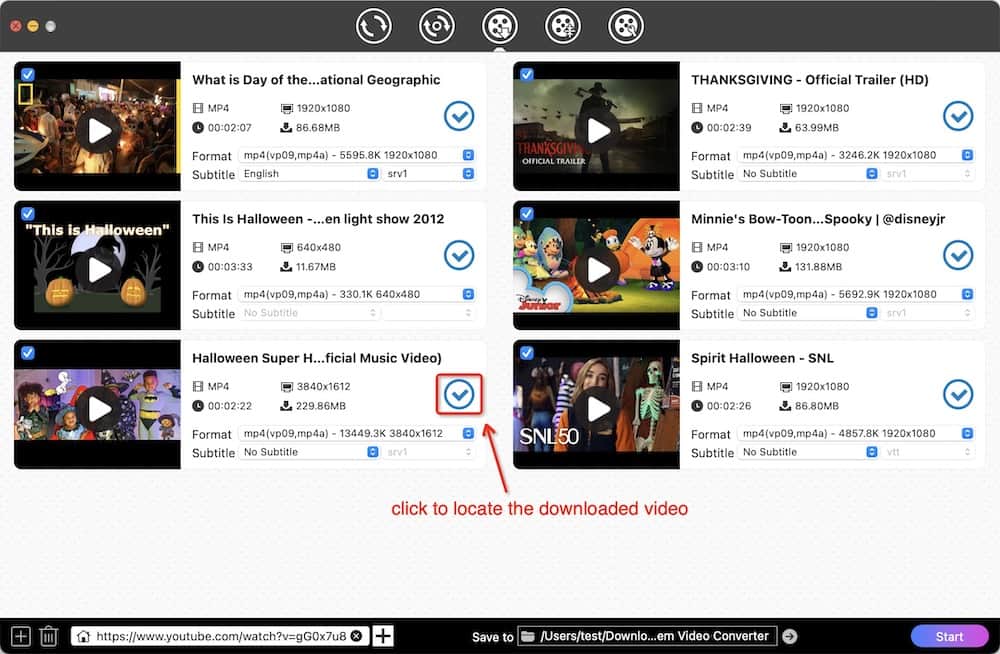
Task: Locate downloaded Day of the Dead video checkmark
Action: coord(459,116)
